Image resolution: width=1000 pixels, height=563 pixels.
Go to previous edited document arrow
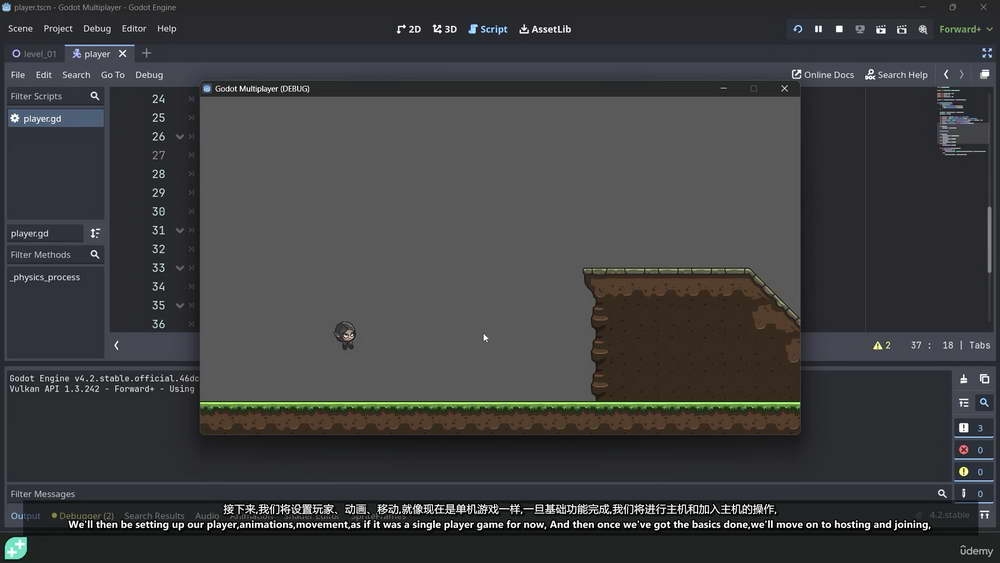click(x=946, y=75)
